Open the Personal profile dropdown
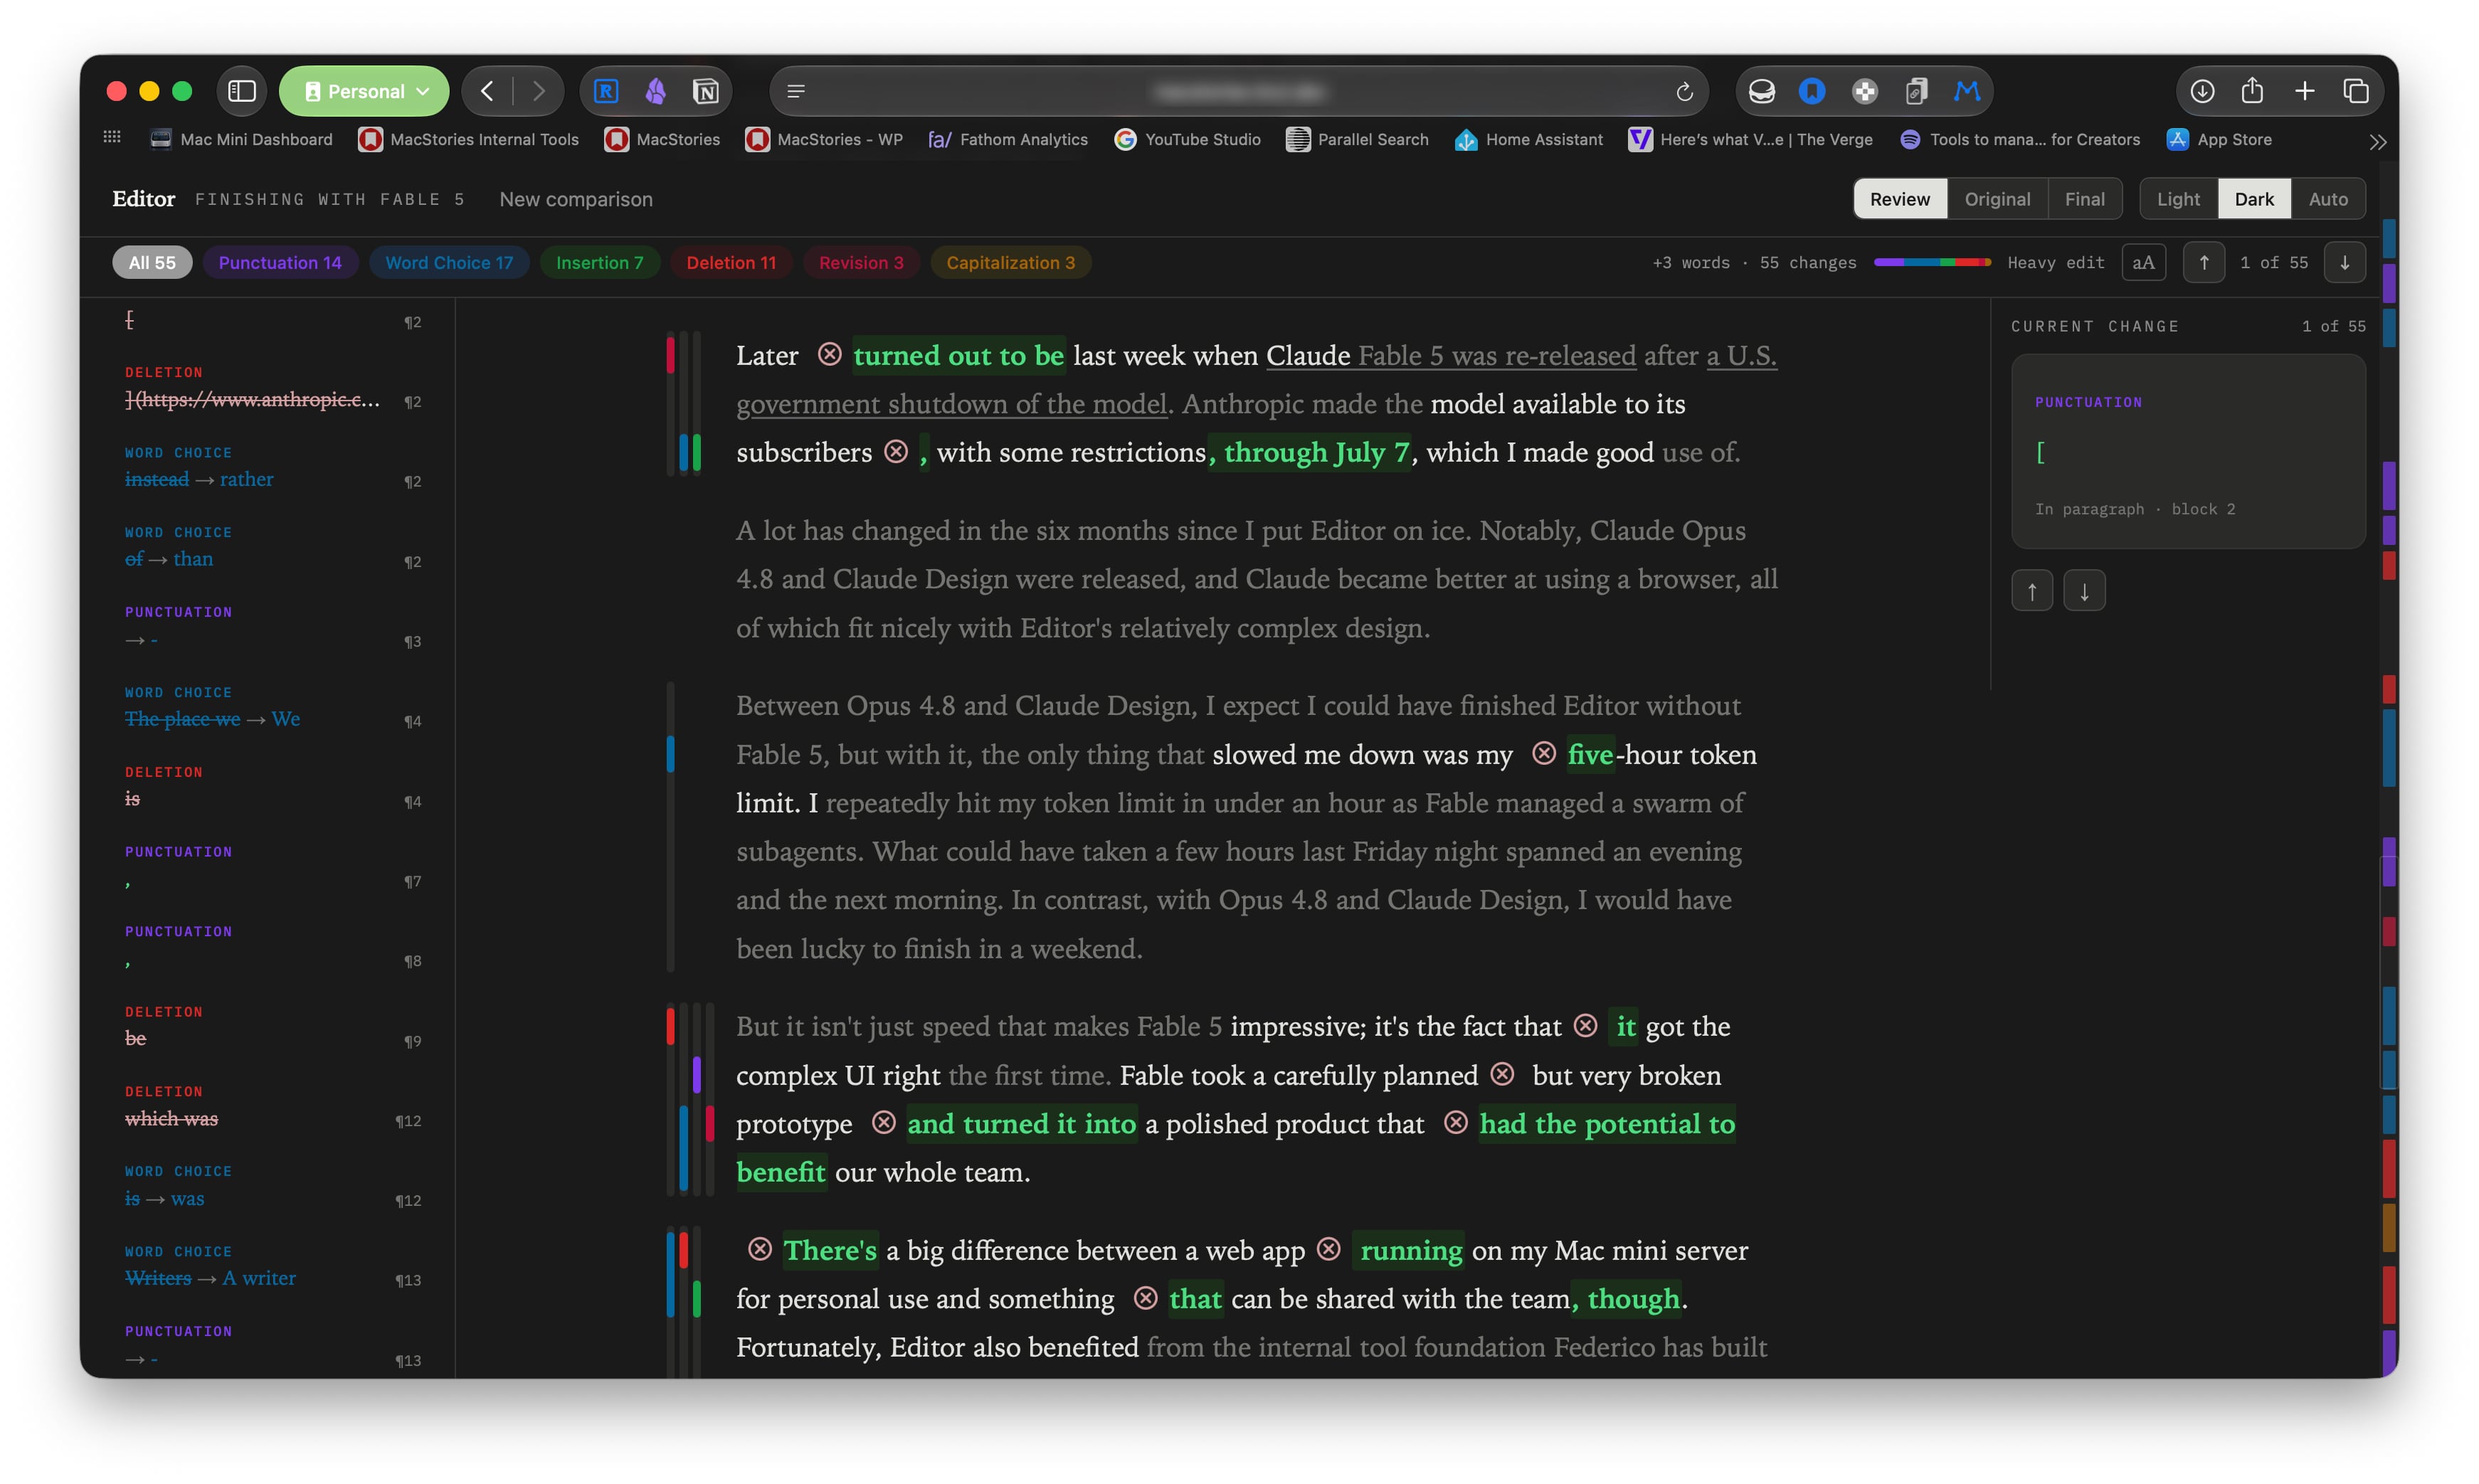The image size is (2479, 1484). tap(364, 91)
